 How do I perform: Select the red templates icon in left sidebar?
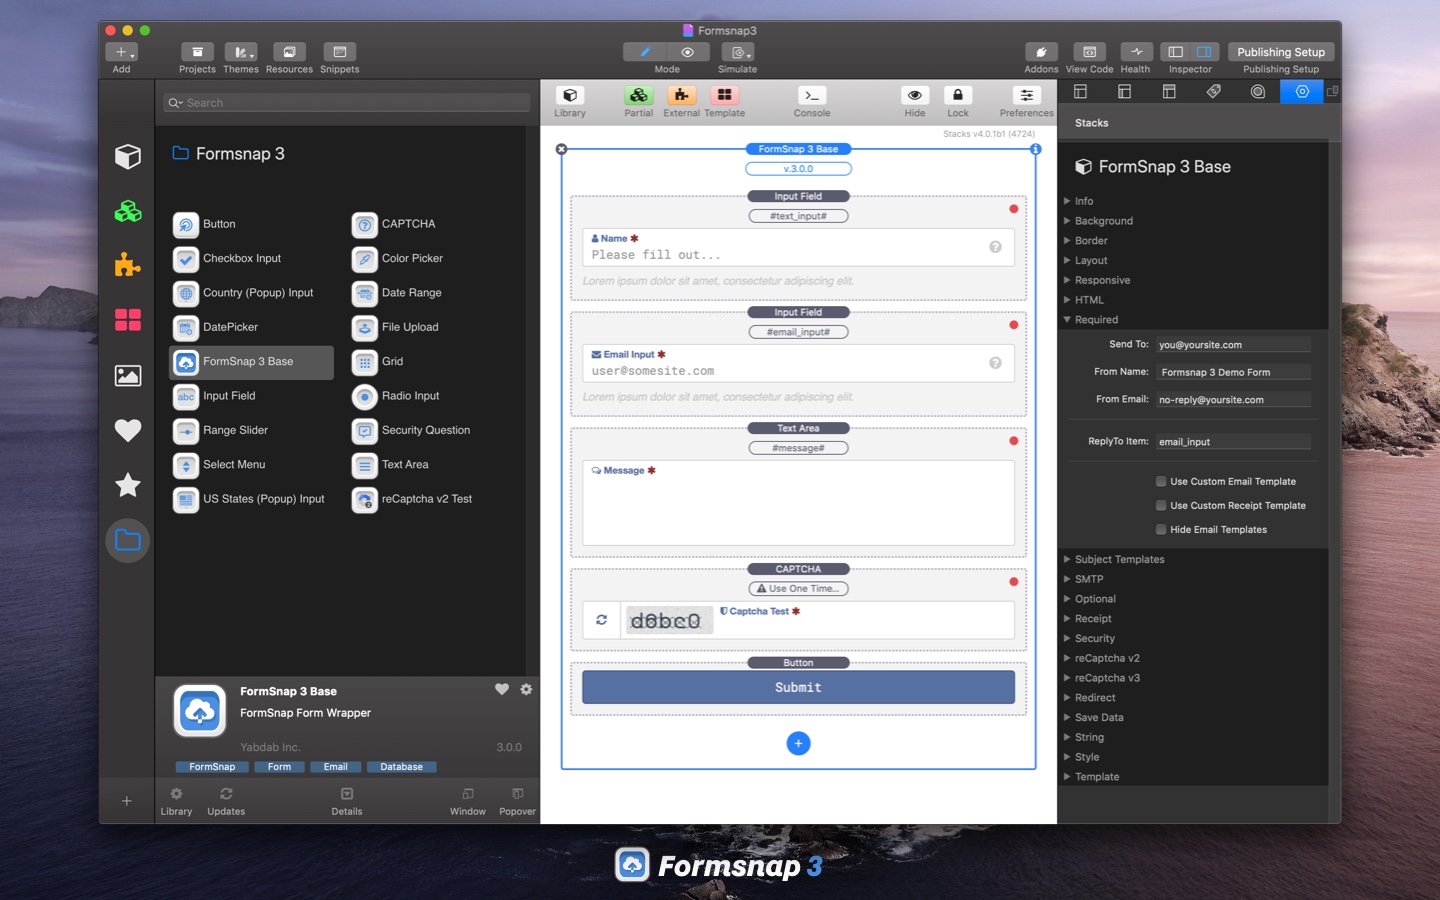click(x=128, y=320)
